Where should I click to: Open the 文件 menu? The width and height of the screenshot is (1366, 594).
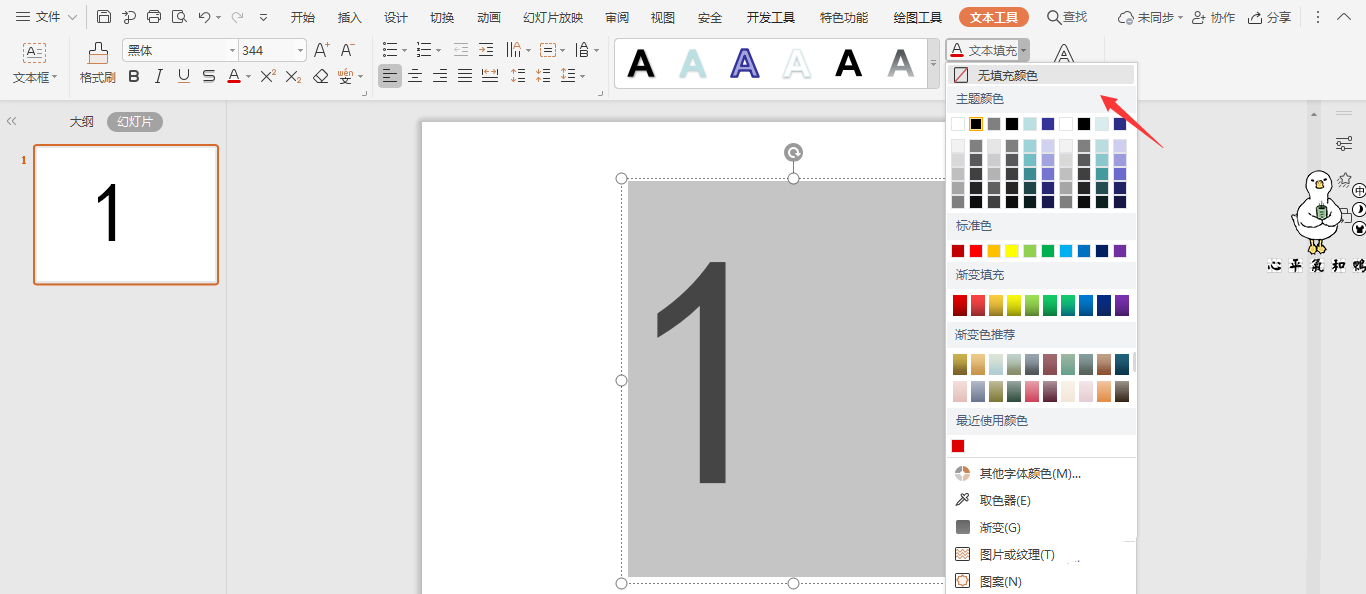pos(46,17)
